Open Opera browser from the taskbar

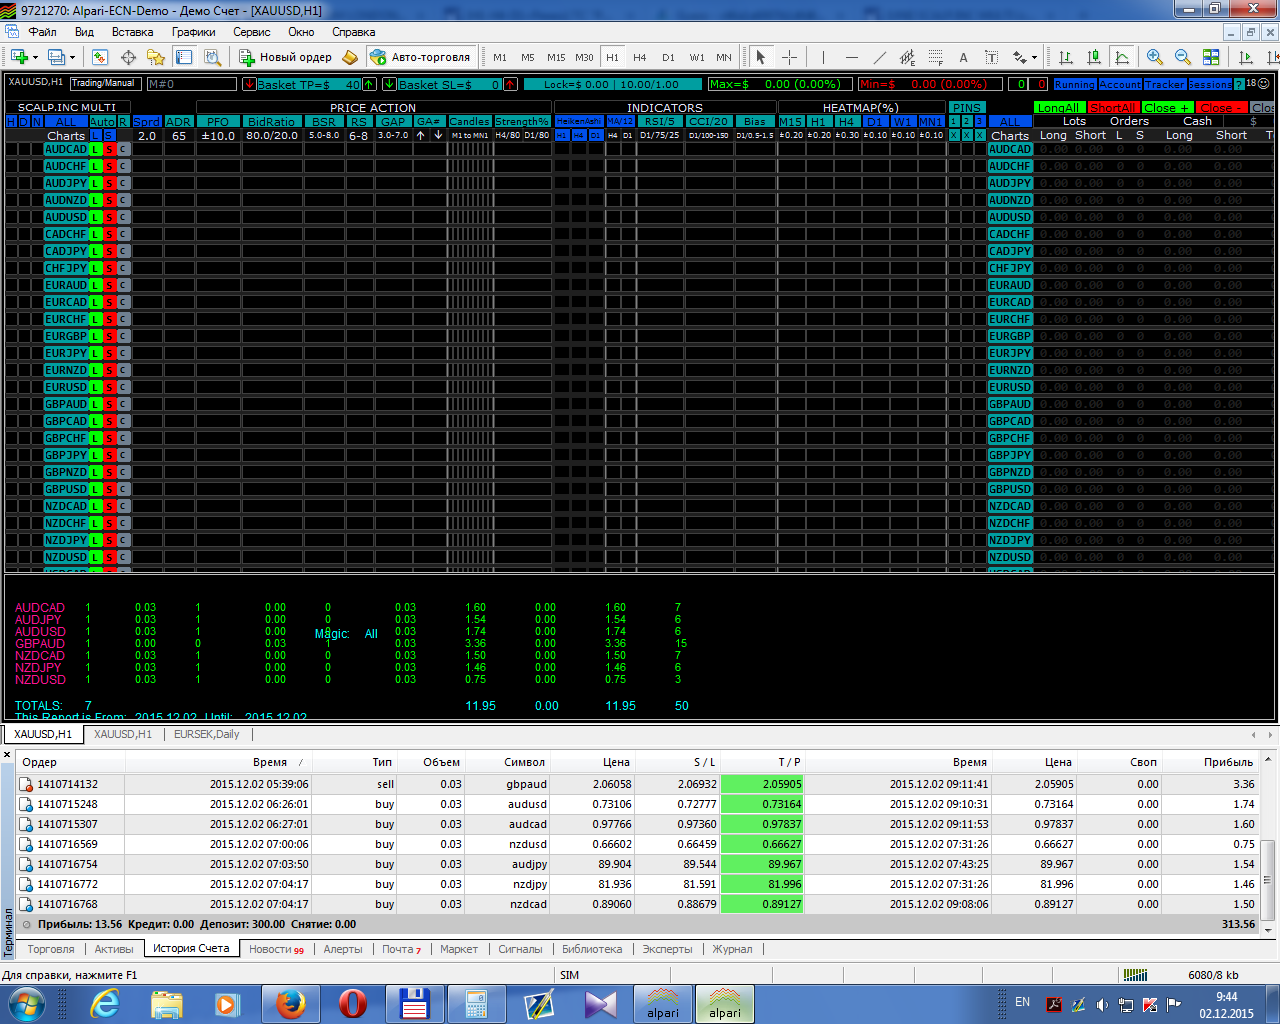(353, 1003)
